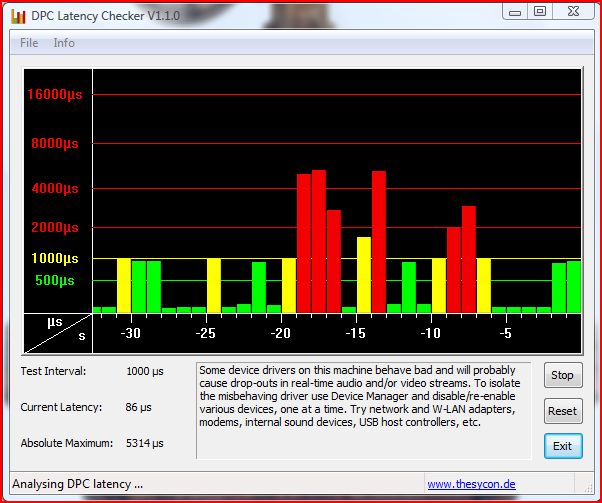The image size is (602, 503).
Task: Open the Info menu
Action: pyautogui.click(x=64, y=43)
